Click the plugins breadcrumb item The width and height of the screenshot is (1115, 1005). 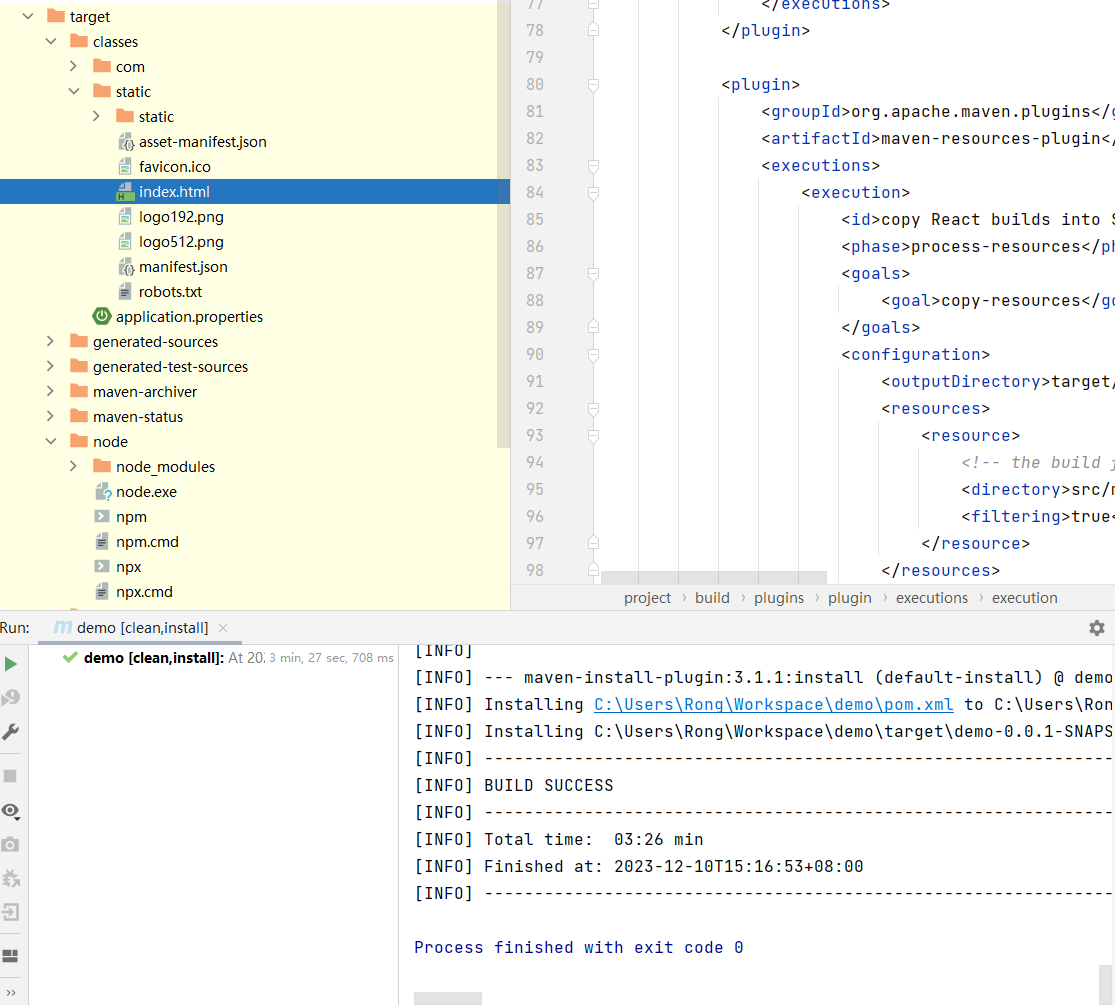[x=779, y=598]
